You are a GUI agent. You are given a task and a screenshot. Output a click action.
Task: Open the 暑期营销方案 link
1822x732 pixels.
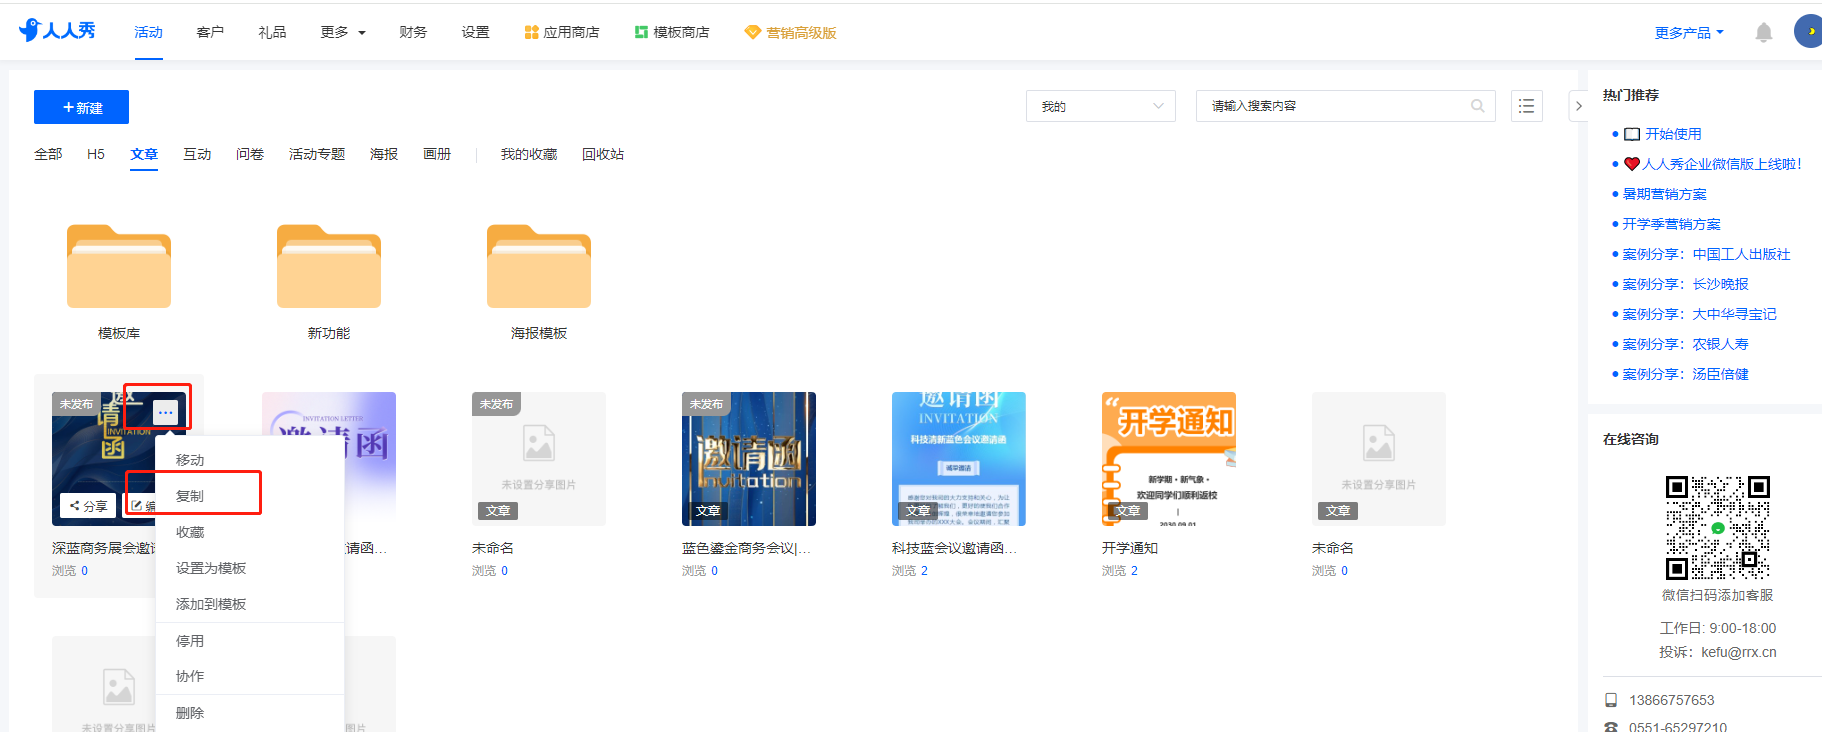(x=1664, y=194)
